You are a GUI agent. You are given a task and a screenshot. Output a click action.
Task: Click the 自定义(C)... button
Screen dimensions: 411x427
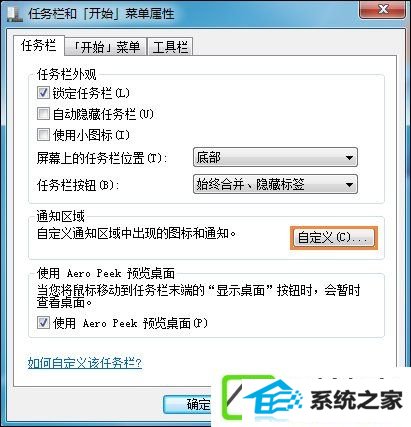coord(334,238)
